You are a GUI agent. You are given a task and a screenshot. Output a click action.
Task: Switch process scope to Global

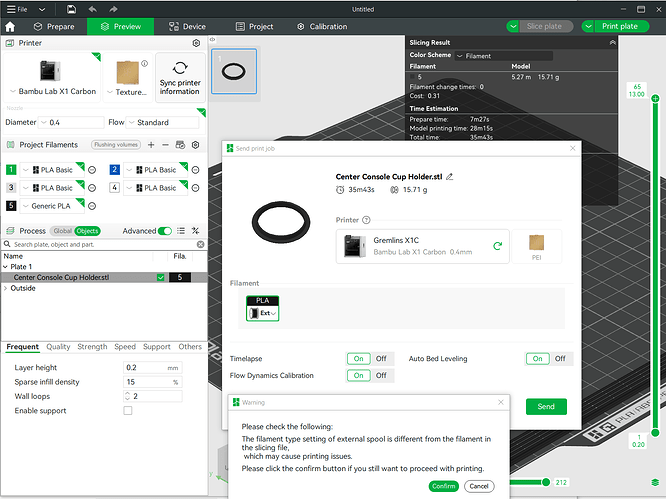pos(62,231)
